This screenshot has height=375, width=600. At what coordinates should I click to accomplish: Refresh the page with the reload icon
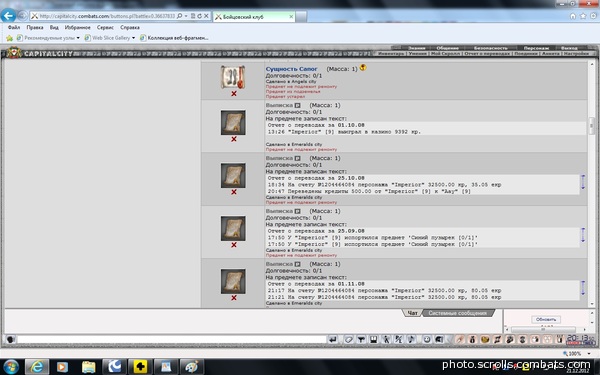(199, 16)
